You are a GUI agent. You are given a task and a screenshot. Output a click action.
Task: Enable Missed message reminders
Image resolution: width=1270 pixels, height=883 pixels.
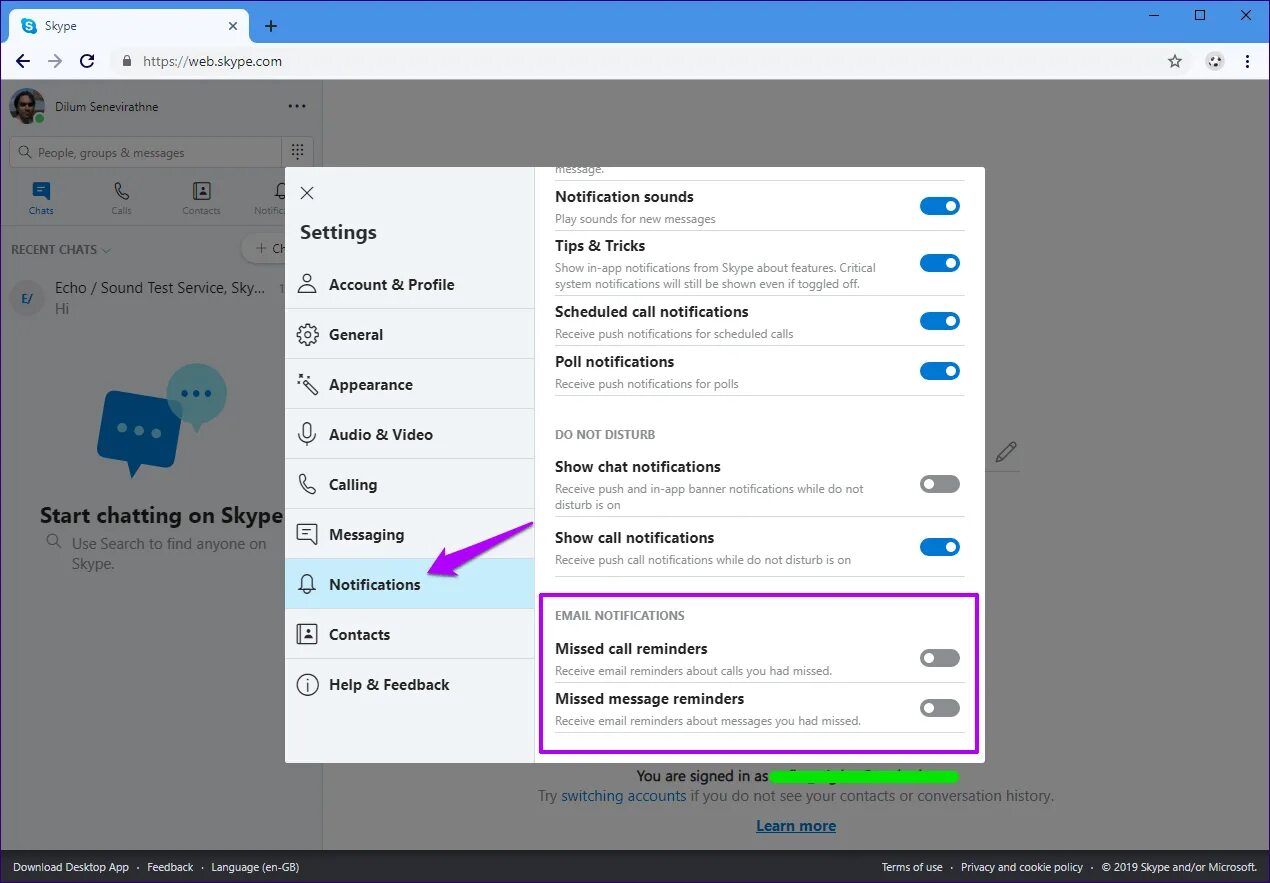[939, 708]
